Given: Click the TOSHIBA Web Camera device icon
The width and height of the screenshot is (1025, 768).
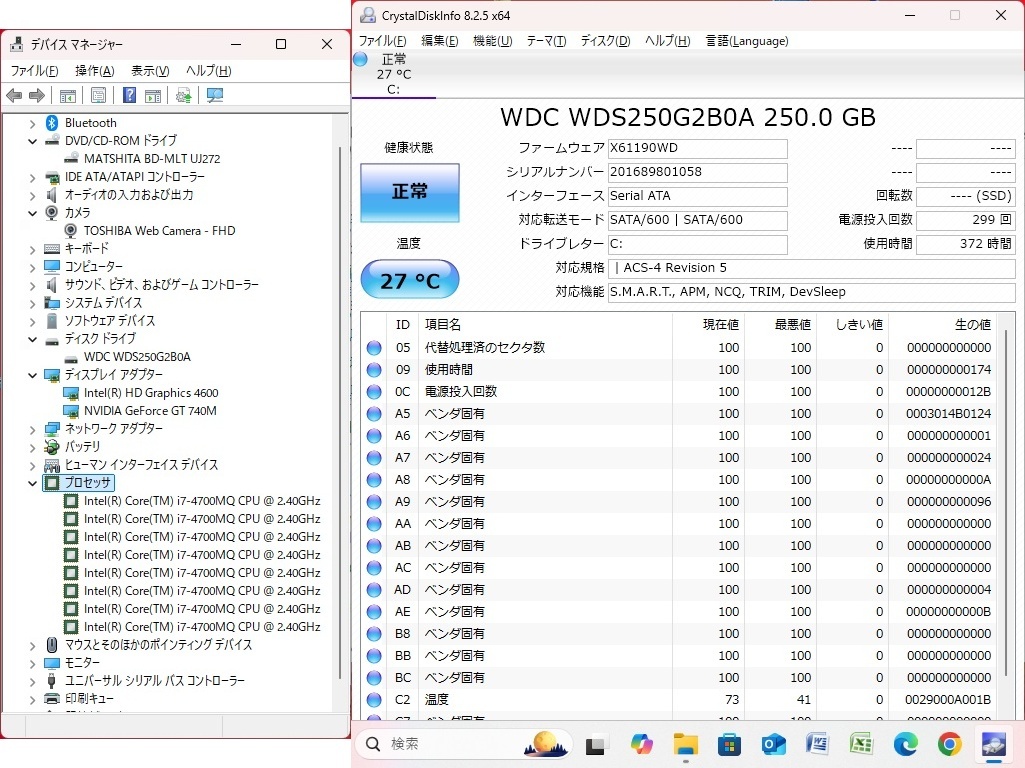Looking at the screenshot, I should coord(71,231).
